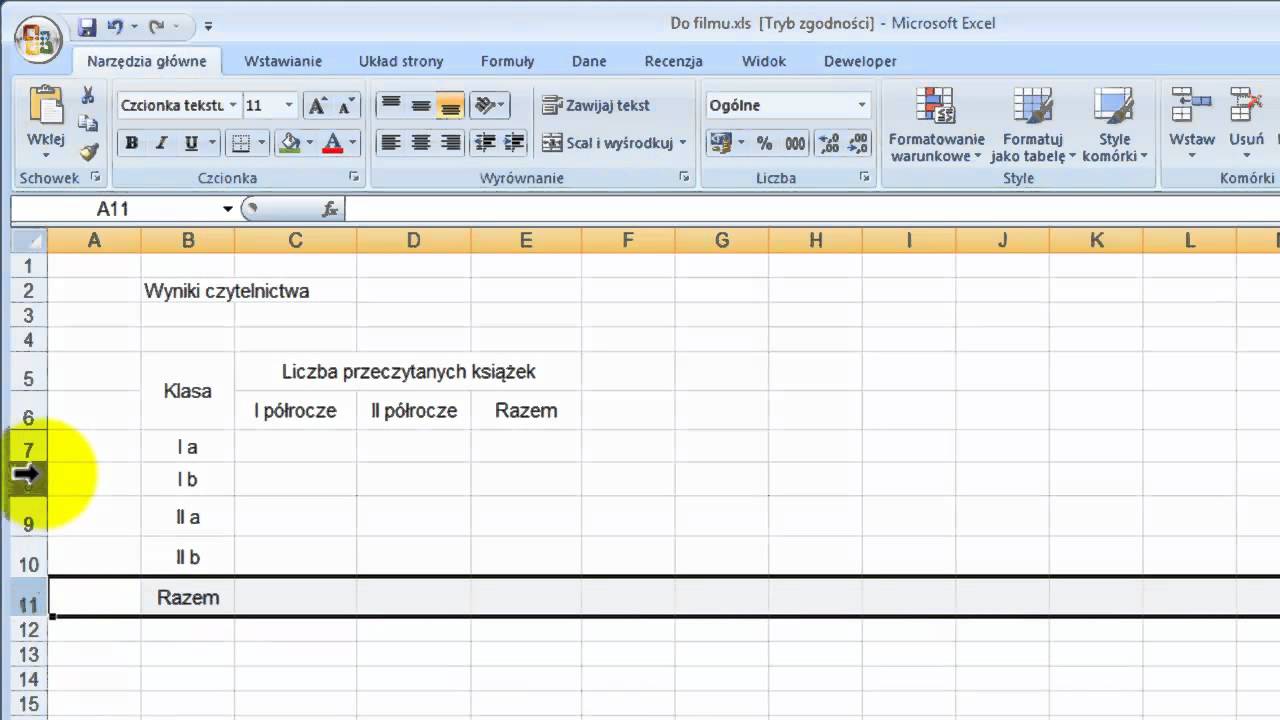
Task: Increase the font size
Action: (318, 106)
